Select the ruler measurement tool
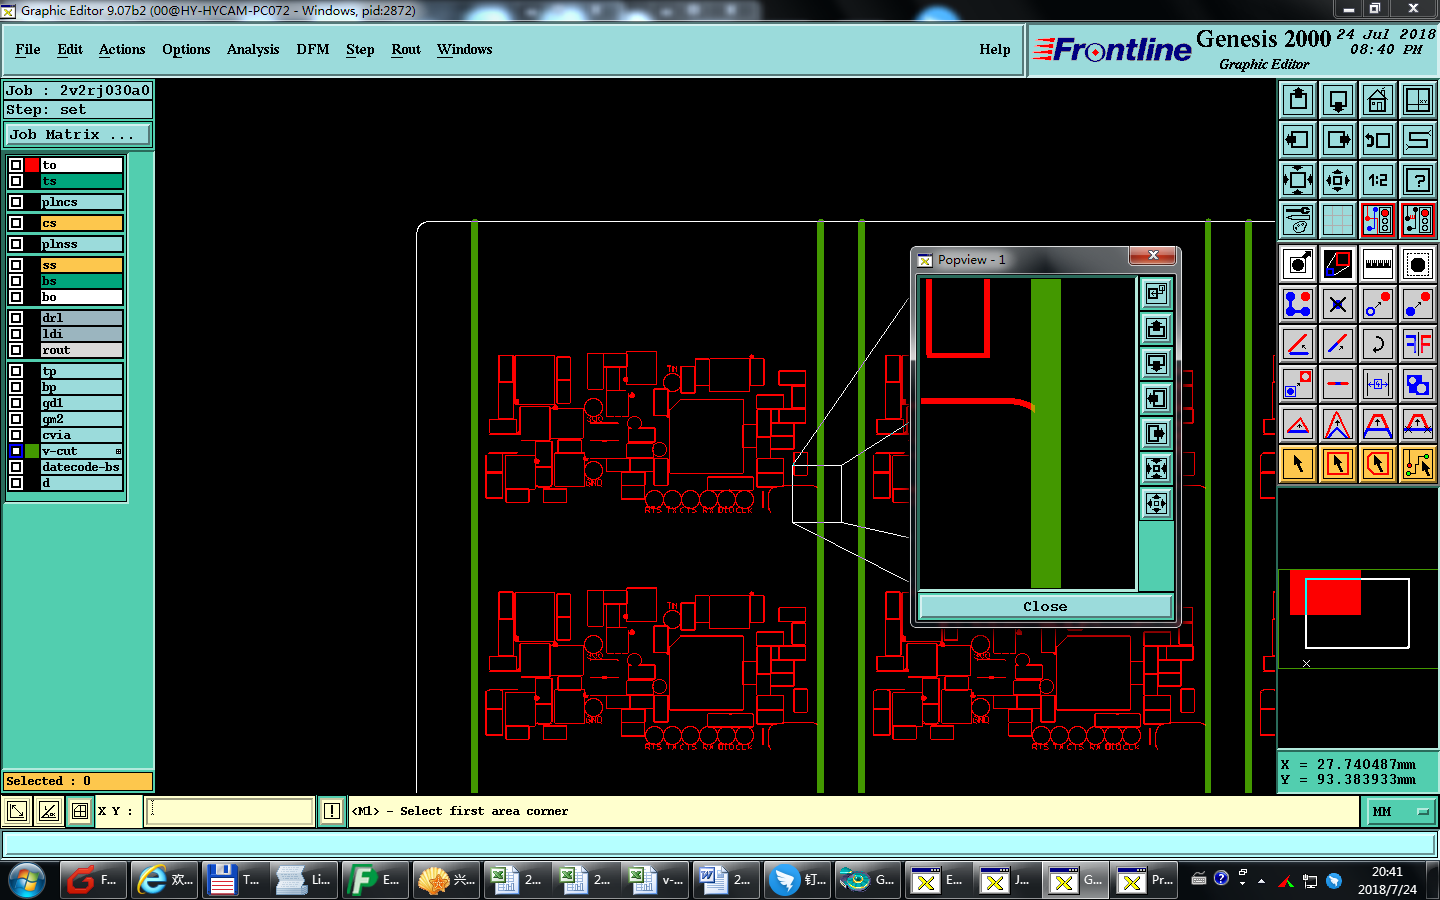 1378,264
